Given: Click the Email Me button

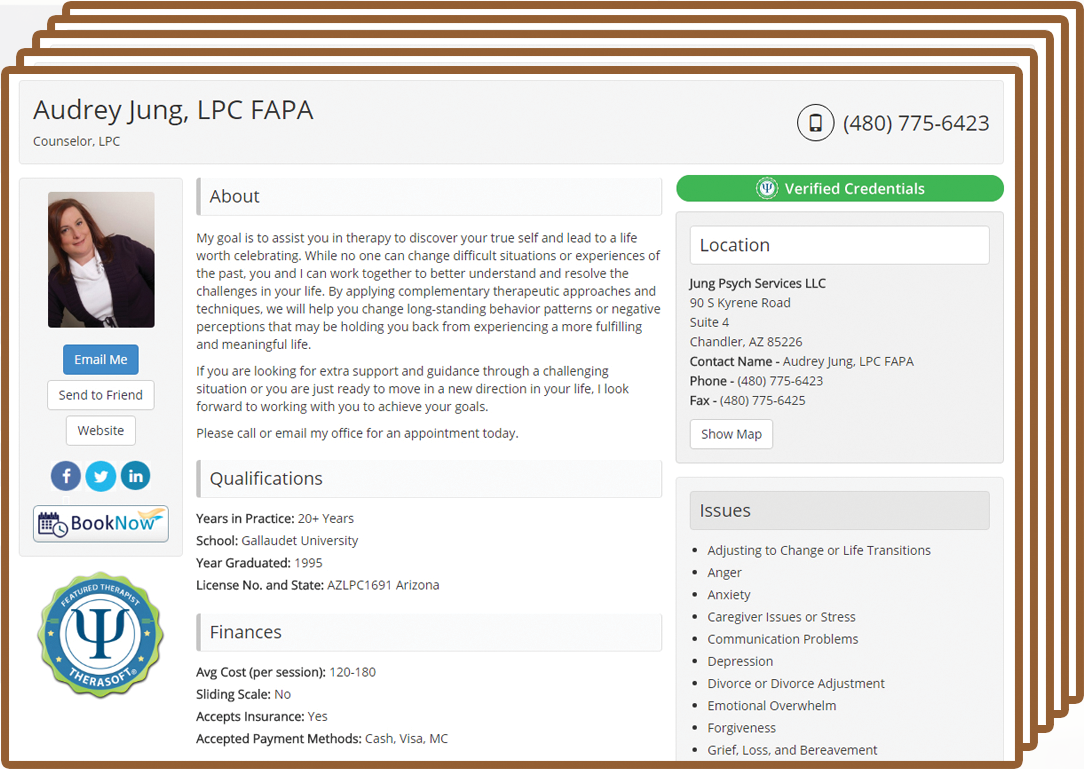Looking at the screenshot, I should (101, 360).
